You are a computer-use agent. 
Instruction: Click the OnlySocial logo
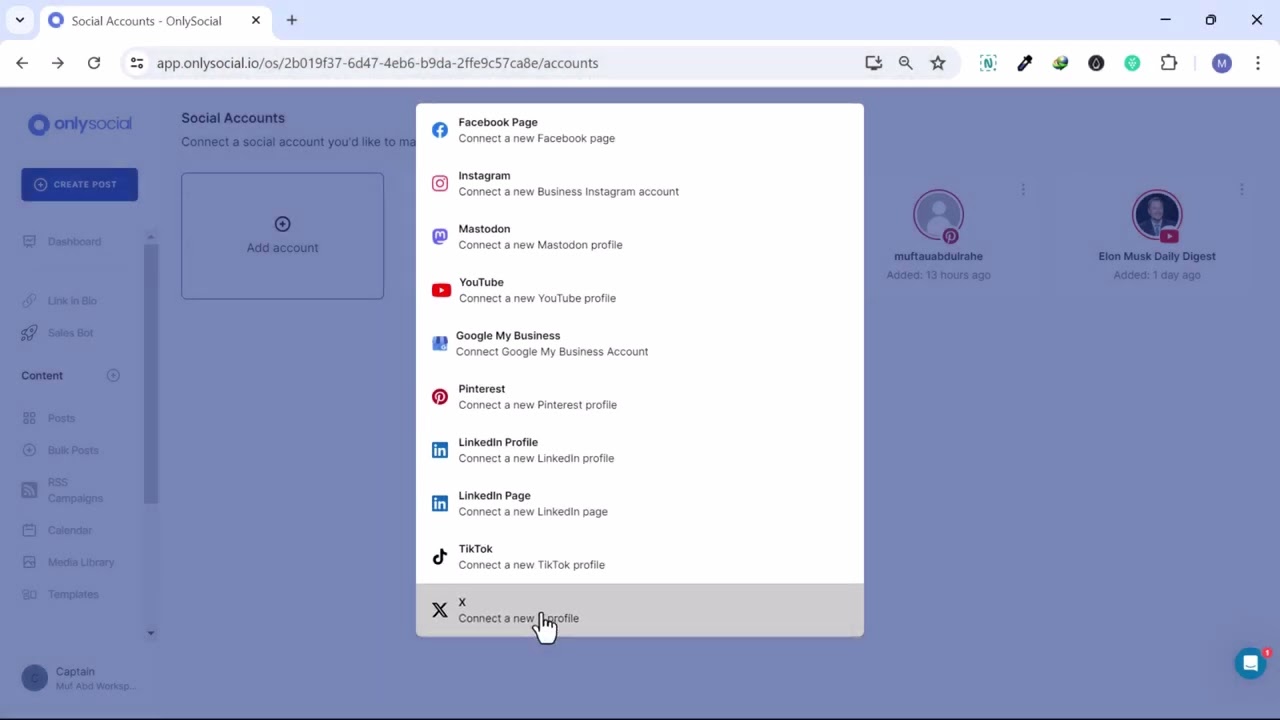click(80, 124)
